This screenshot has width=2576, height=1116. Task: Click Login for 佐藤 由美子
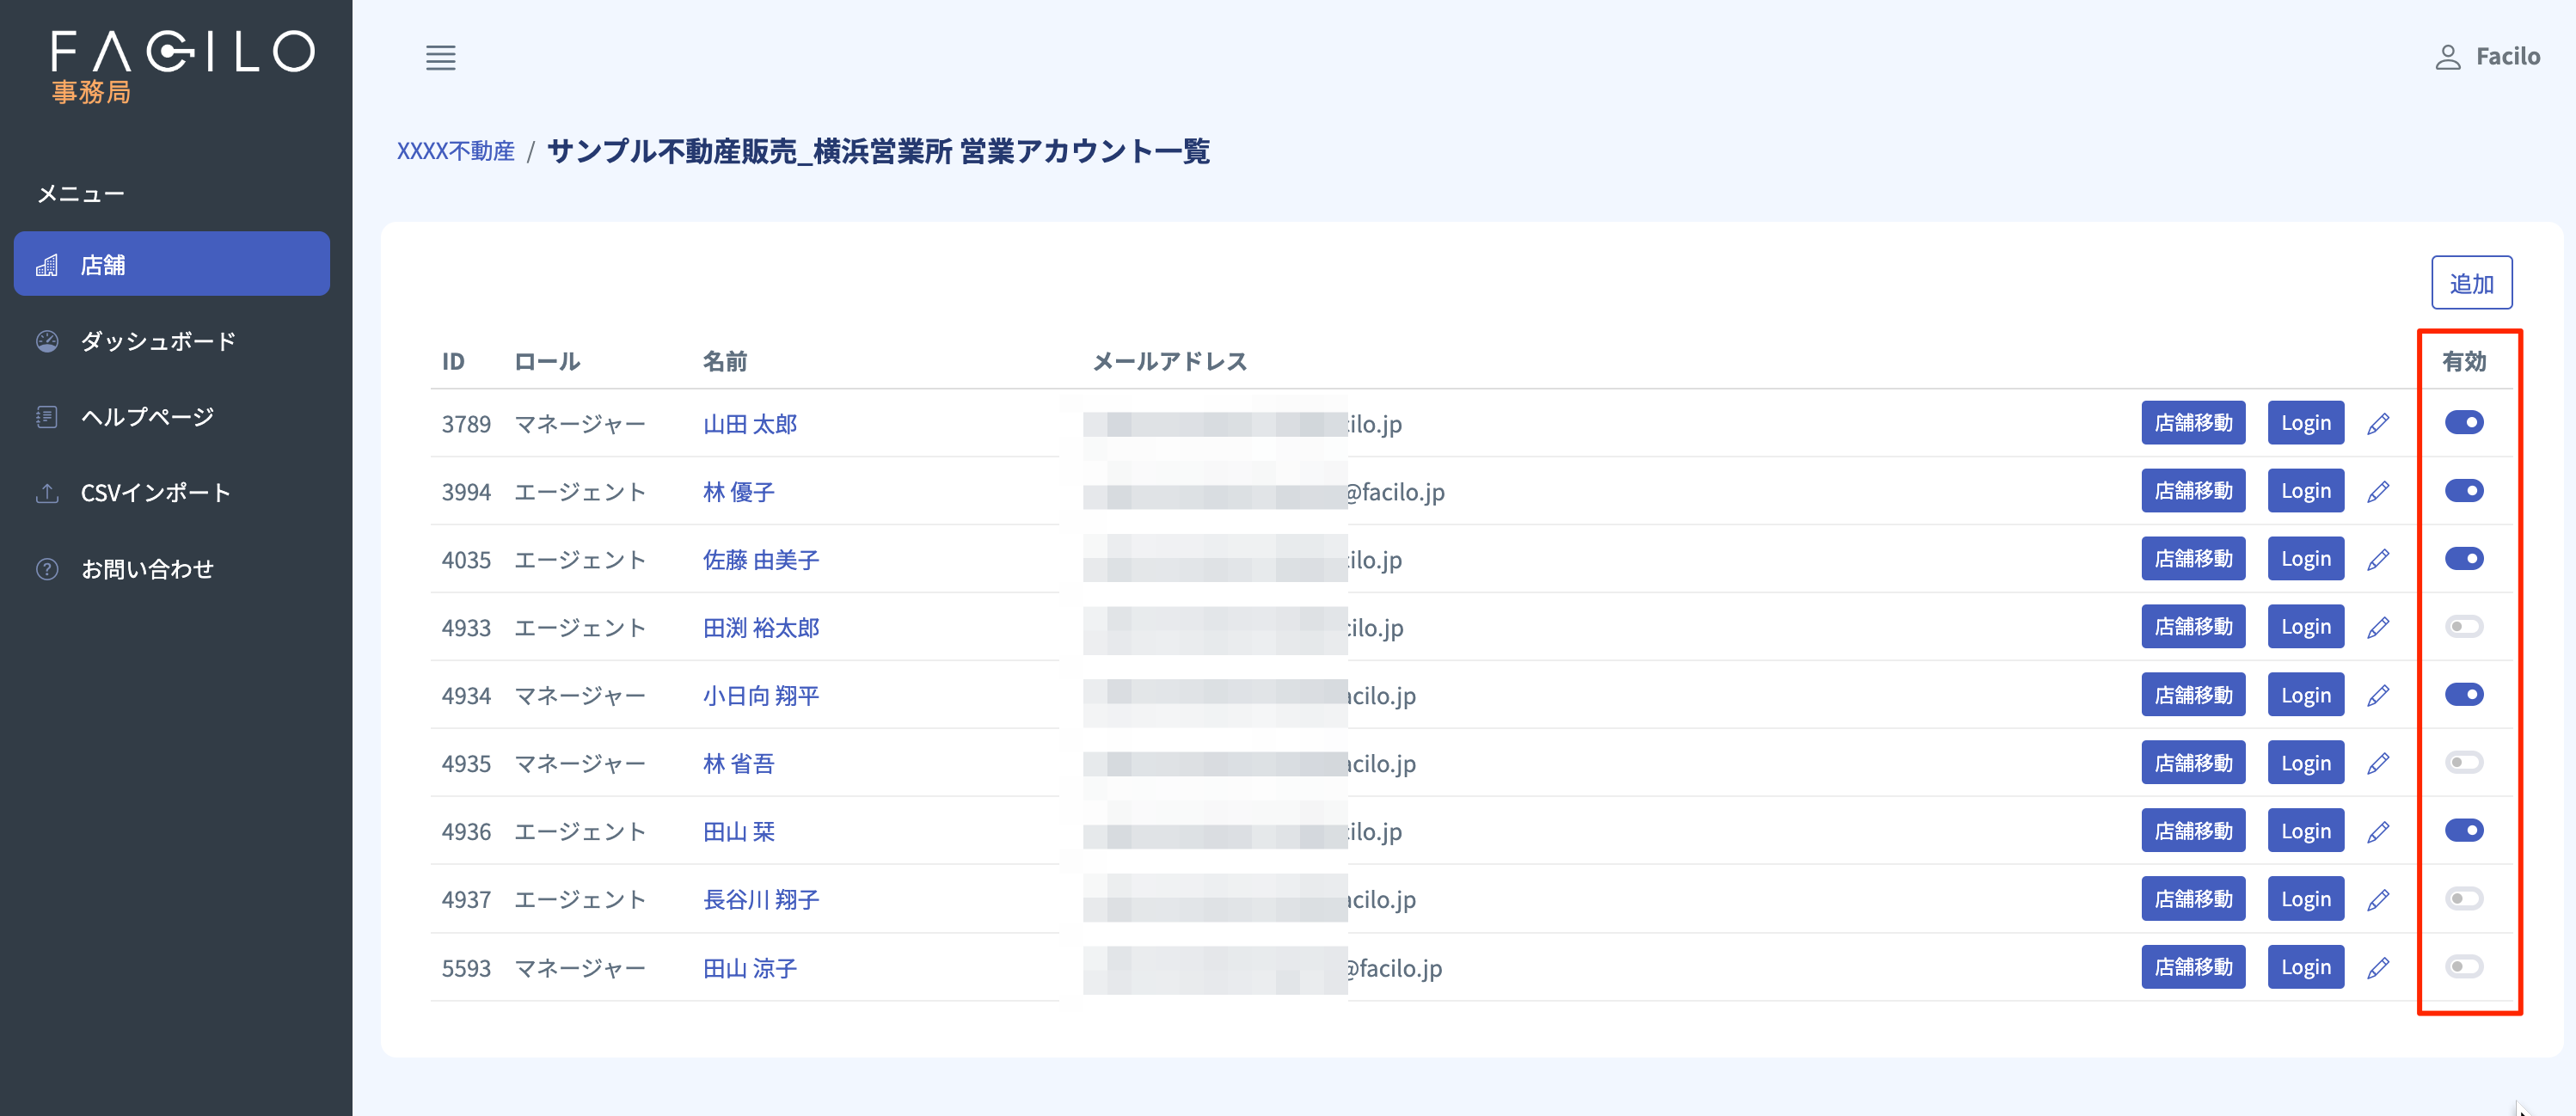[2305, 559]
